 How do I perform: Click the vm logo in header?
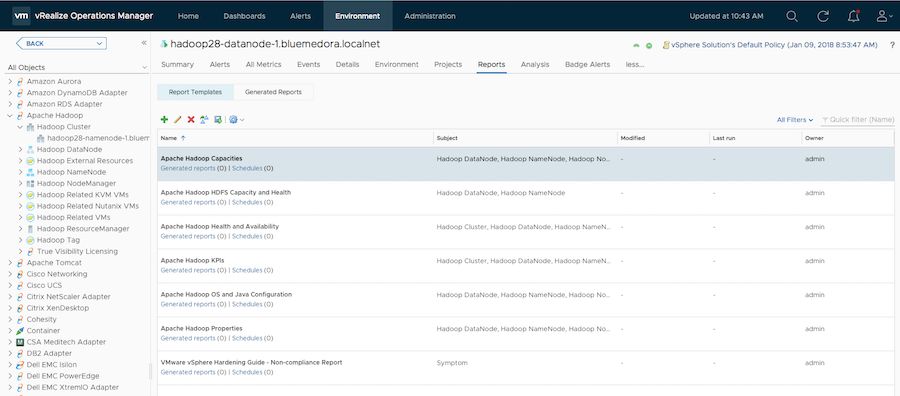[21, 16]
